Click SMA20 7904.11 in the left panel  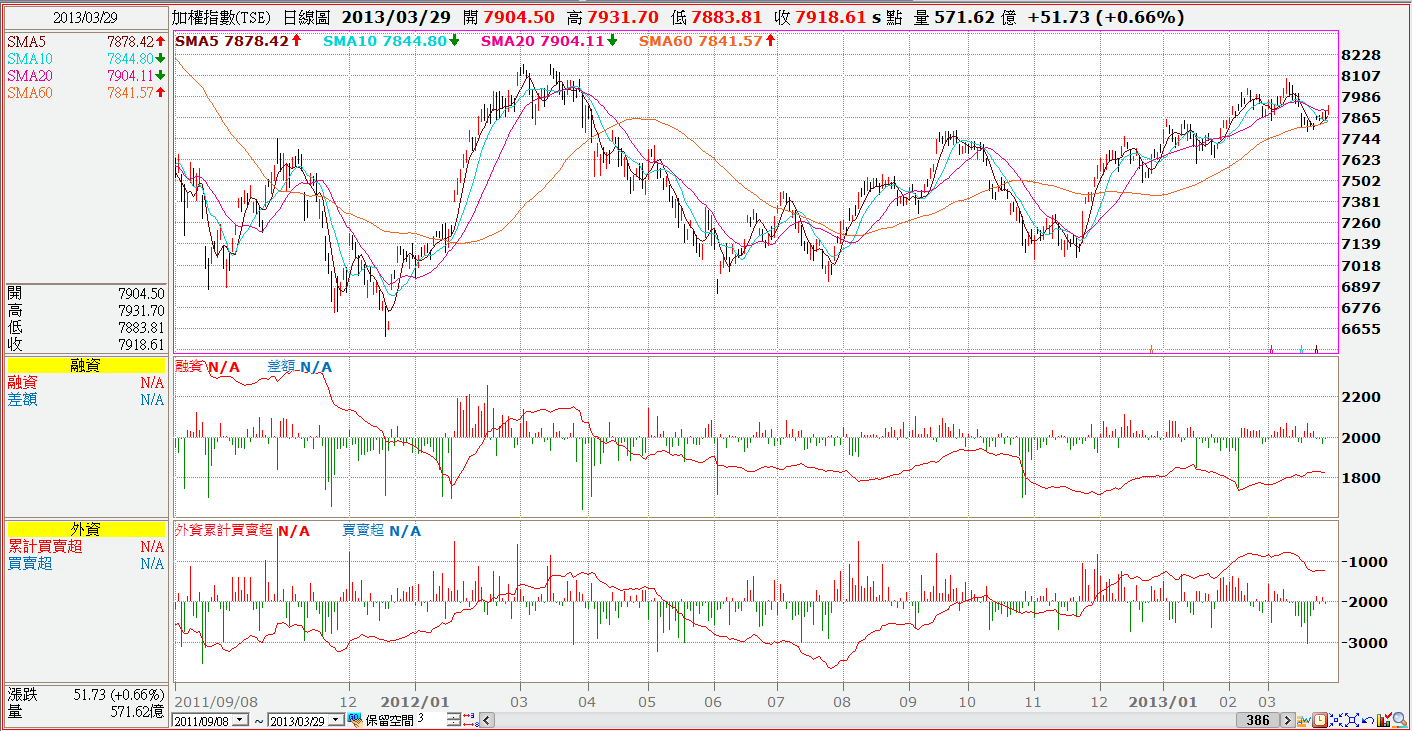coord(85,76)
